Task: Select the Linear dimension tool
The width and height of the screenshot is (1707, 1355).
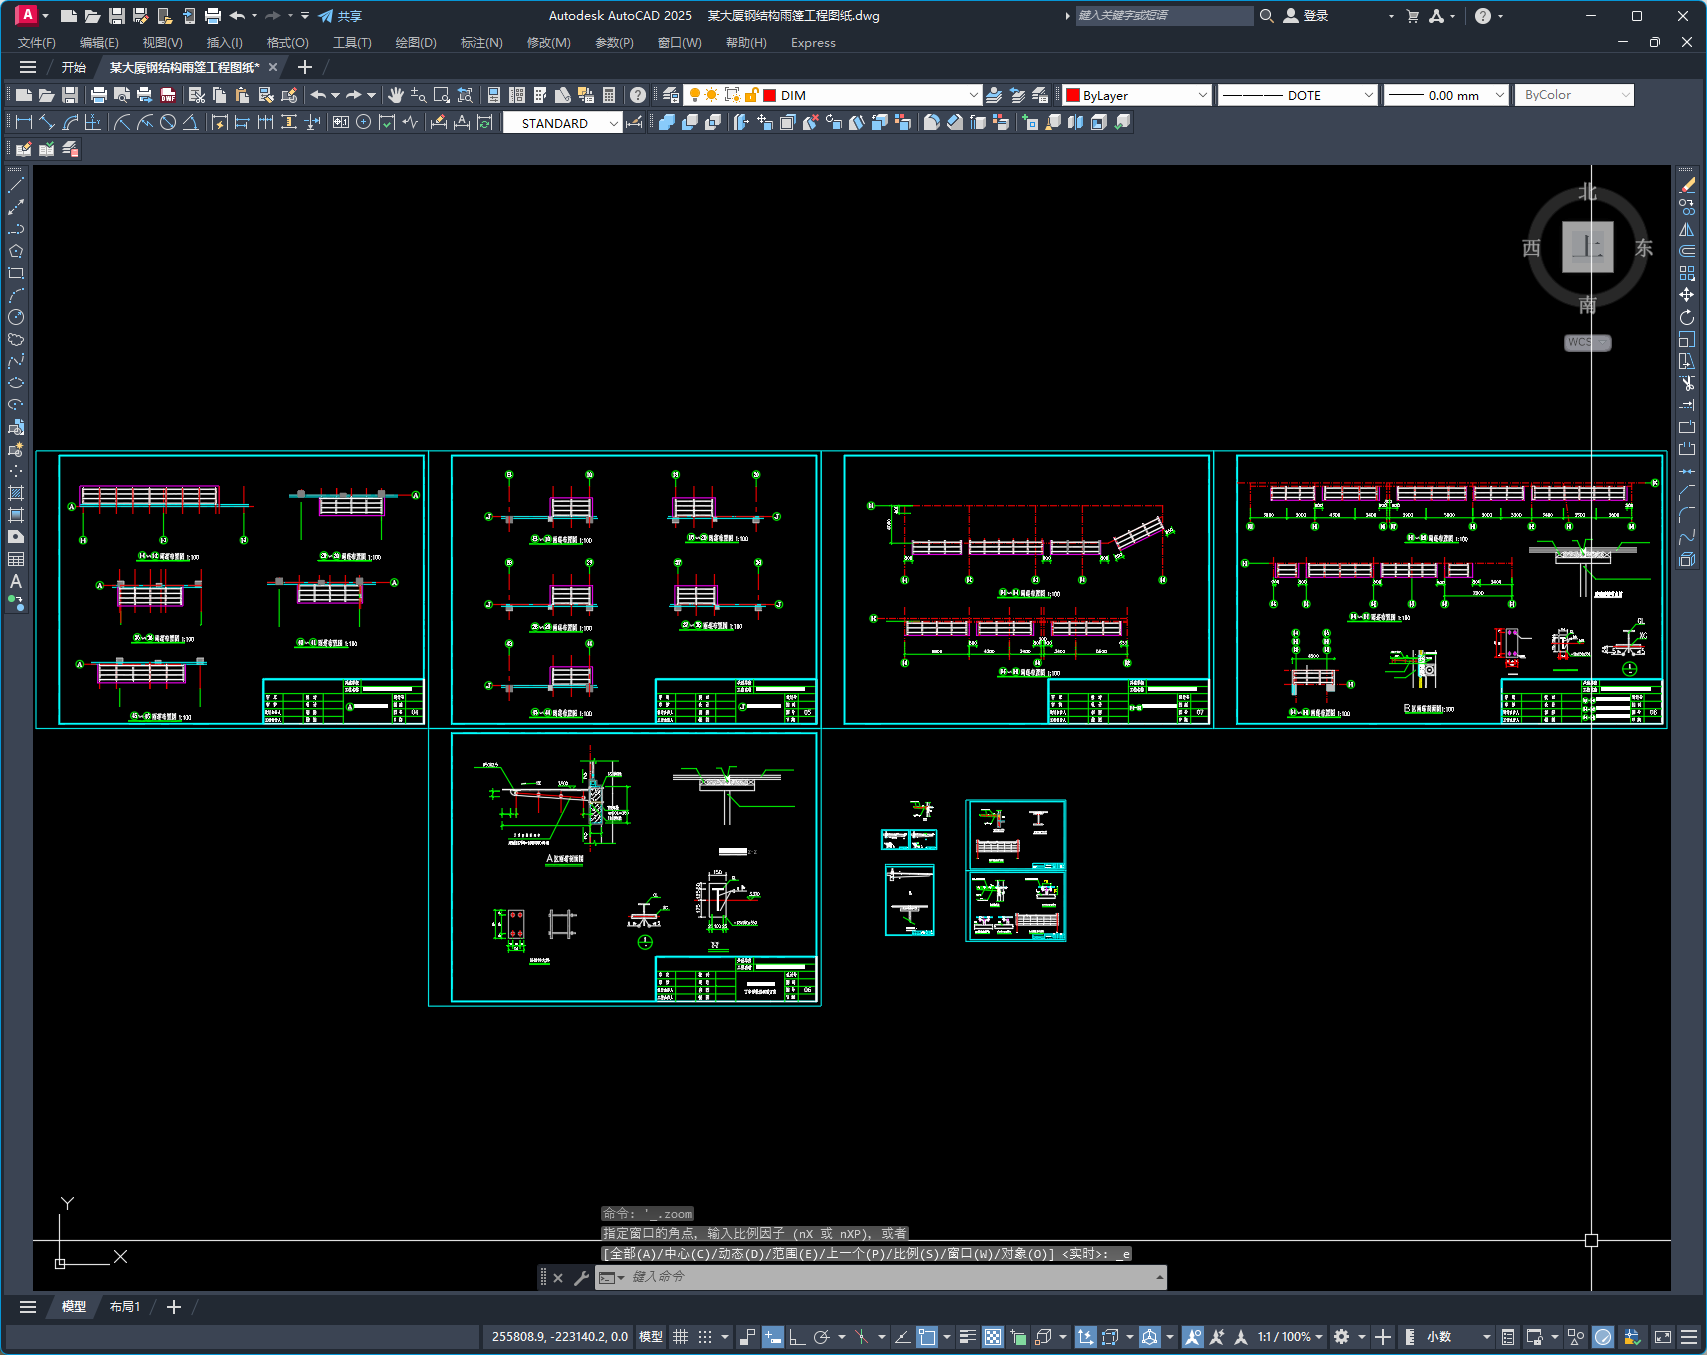Action: (24, 122)
